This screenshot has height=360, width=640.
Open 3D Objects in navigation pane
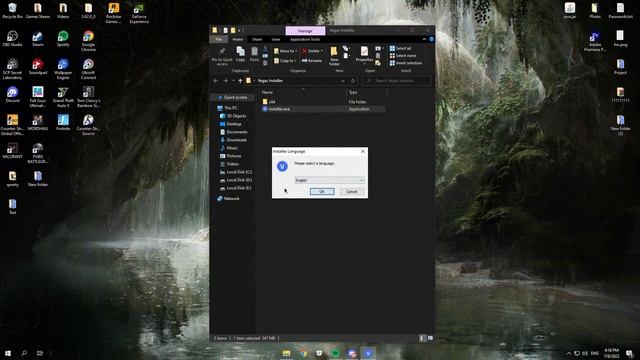pos(233,116)
